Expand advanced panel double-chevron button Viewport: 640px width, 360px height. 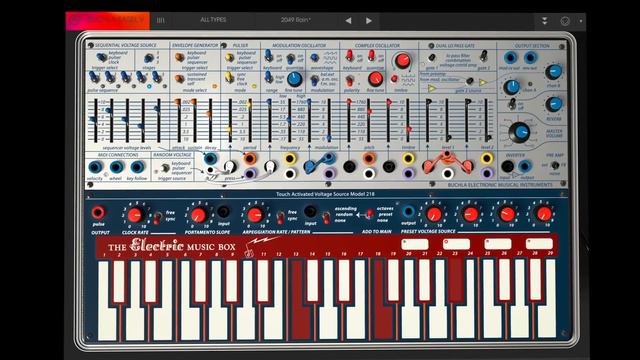tap(544, 21)
